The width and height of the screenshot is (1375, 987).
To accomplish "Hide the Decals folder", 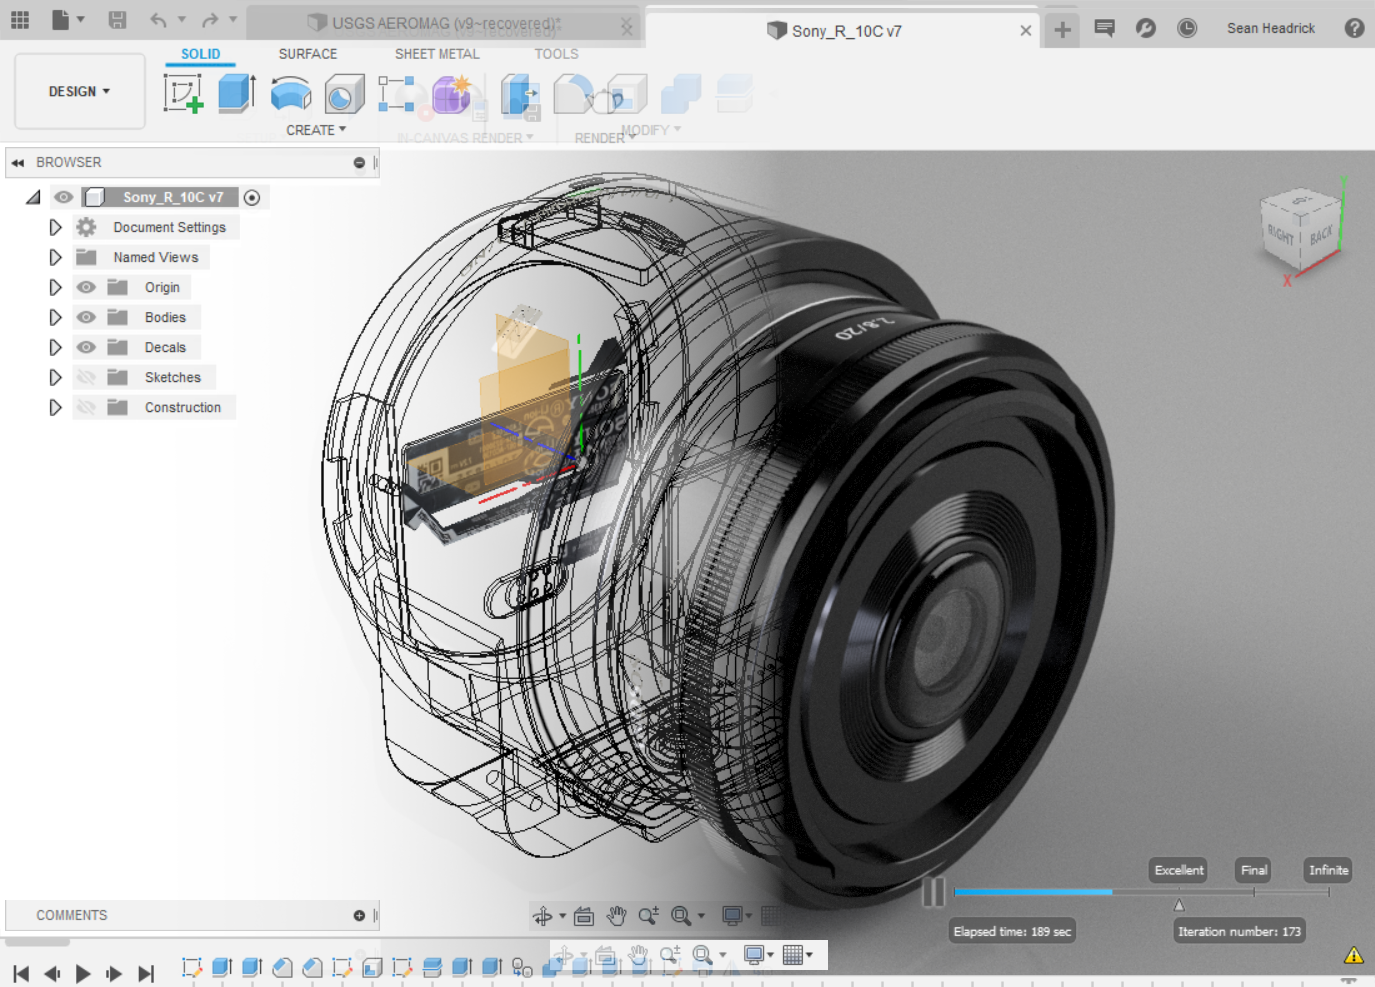I will [x=87, y=347].
